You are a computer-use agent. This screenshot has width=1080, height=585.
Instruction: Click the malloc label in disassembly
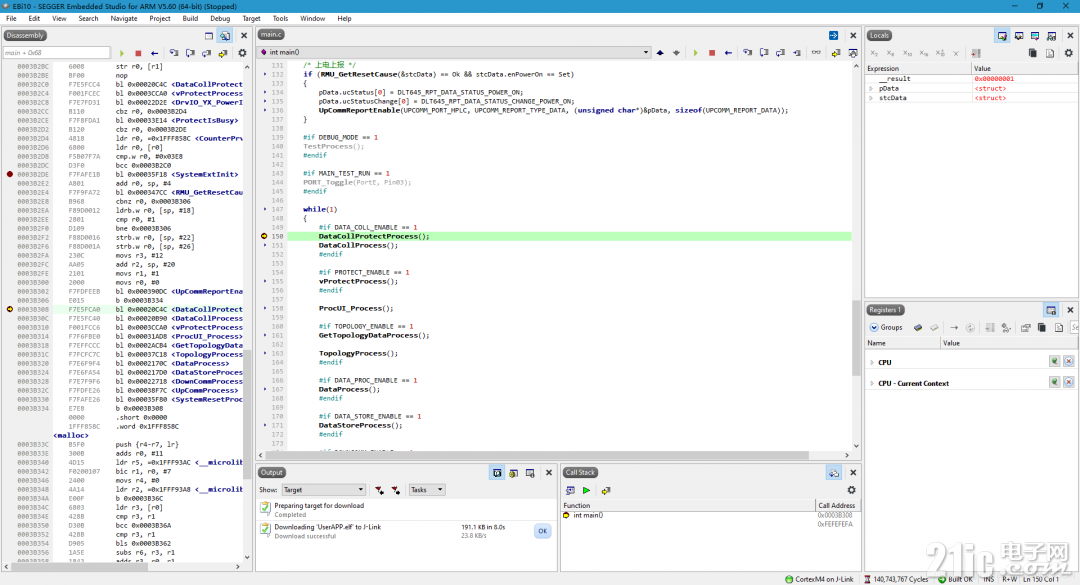coord(71,435)
